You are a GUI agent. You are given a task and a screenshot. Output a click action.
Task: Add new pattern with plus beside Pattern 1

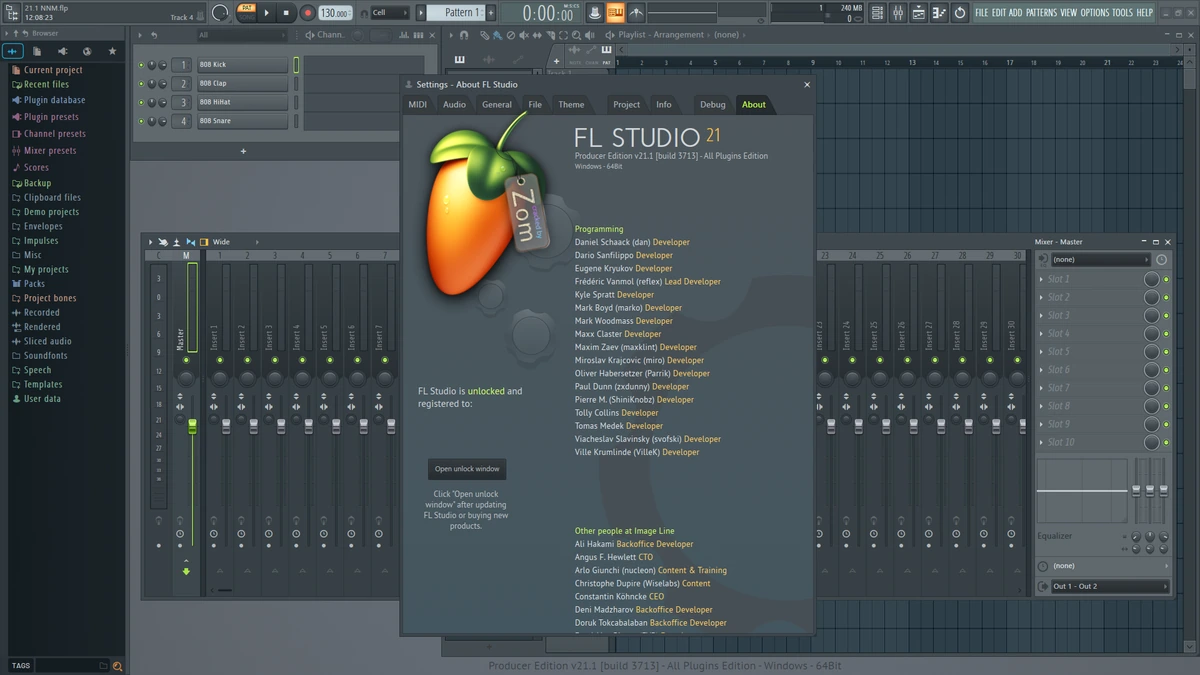pyautogui.click(x=490, y=13)
